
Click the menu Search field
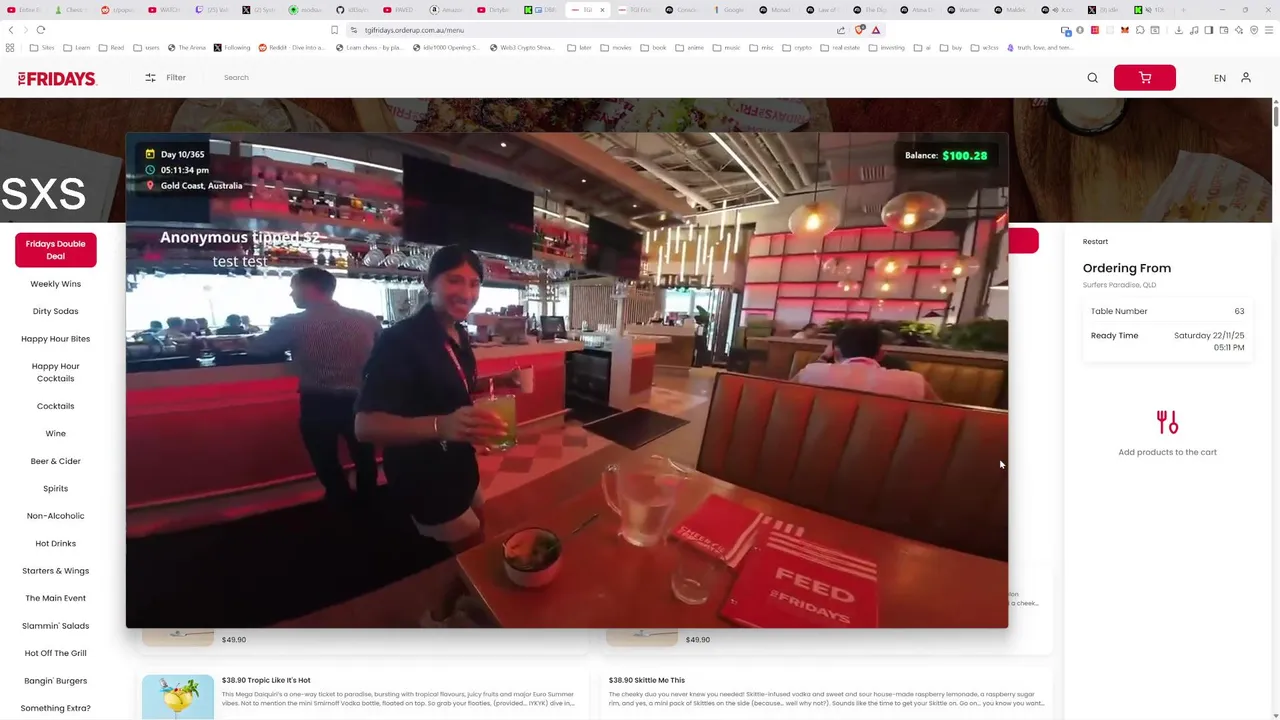pyautogui.click(x=236, y=77)
